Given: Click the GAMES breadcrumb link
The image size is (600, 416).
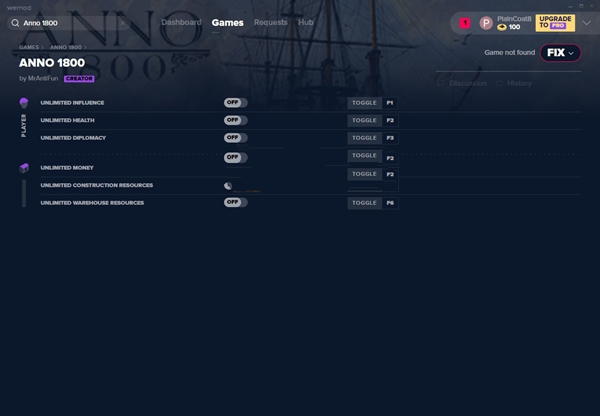Looking at the screenshot, I should tap(29, 47).
